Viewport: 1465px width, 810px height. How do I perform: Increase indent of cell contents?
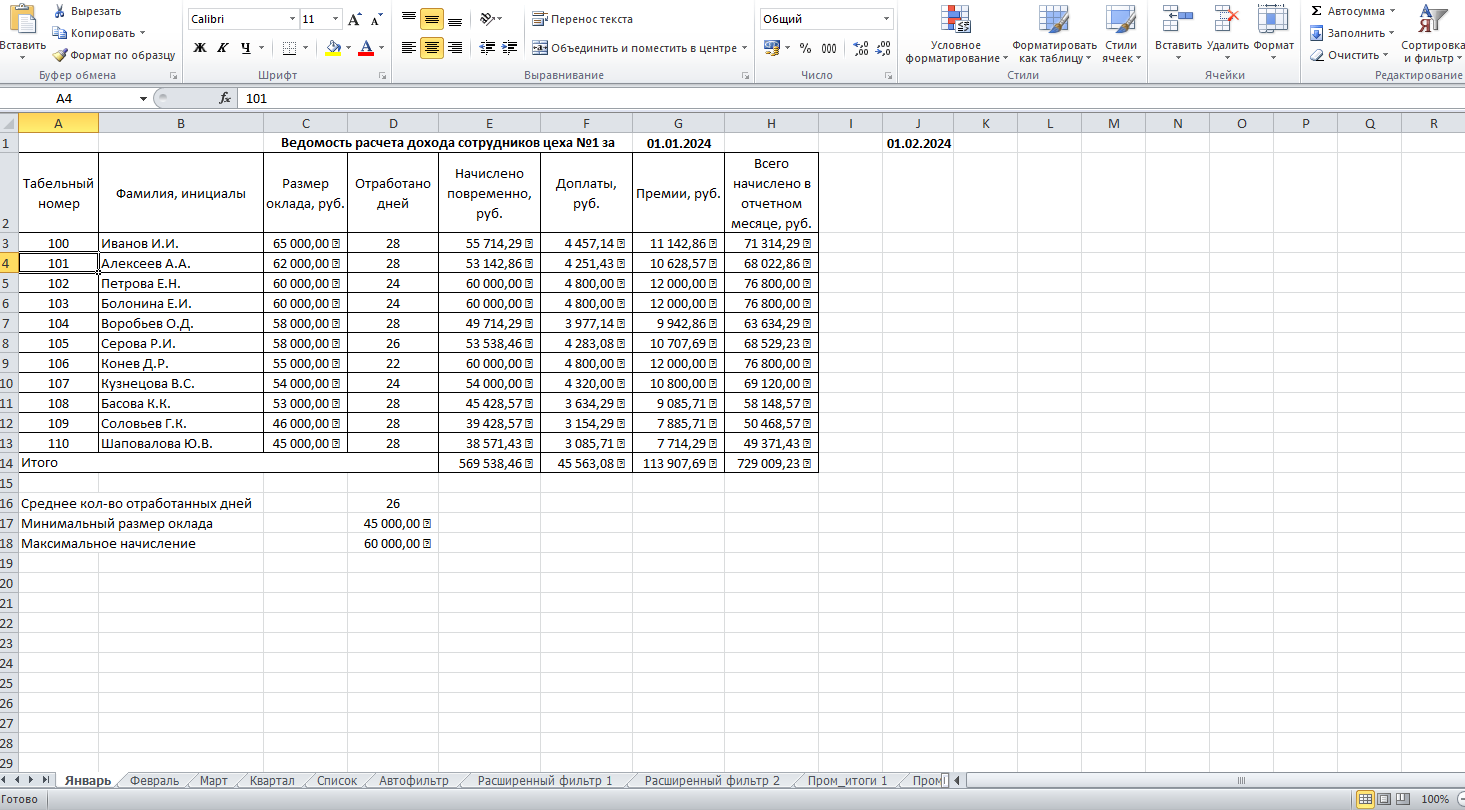pos(510,47)
